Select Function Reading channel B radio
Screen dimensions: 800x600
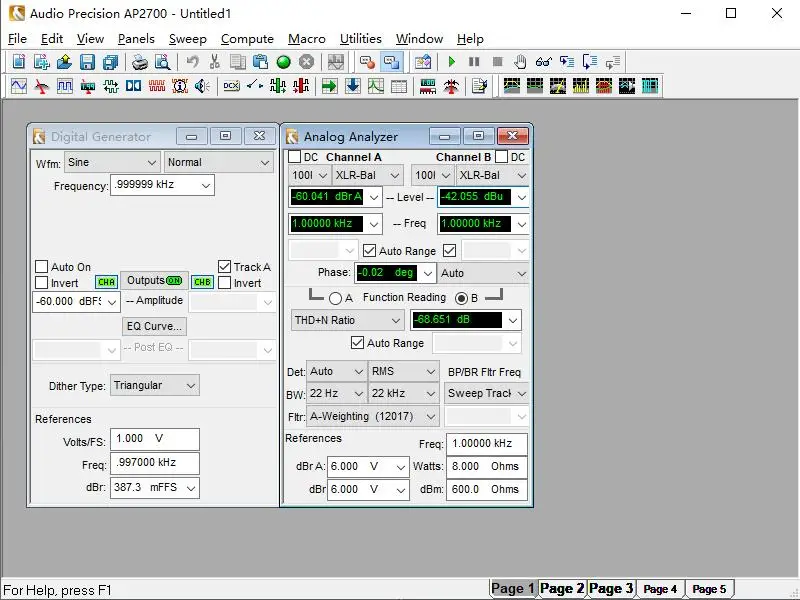click(x=461, y=298)
